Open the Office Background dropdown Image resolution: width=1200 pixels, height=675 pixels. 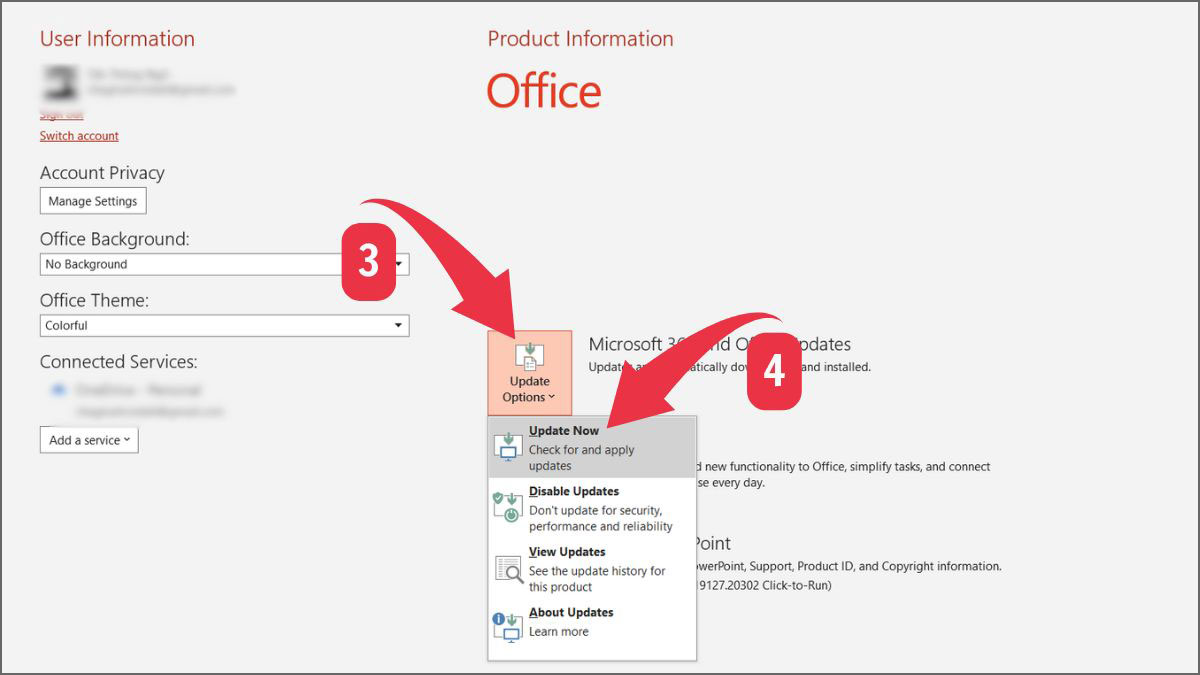click(400, 264)
